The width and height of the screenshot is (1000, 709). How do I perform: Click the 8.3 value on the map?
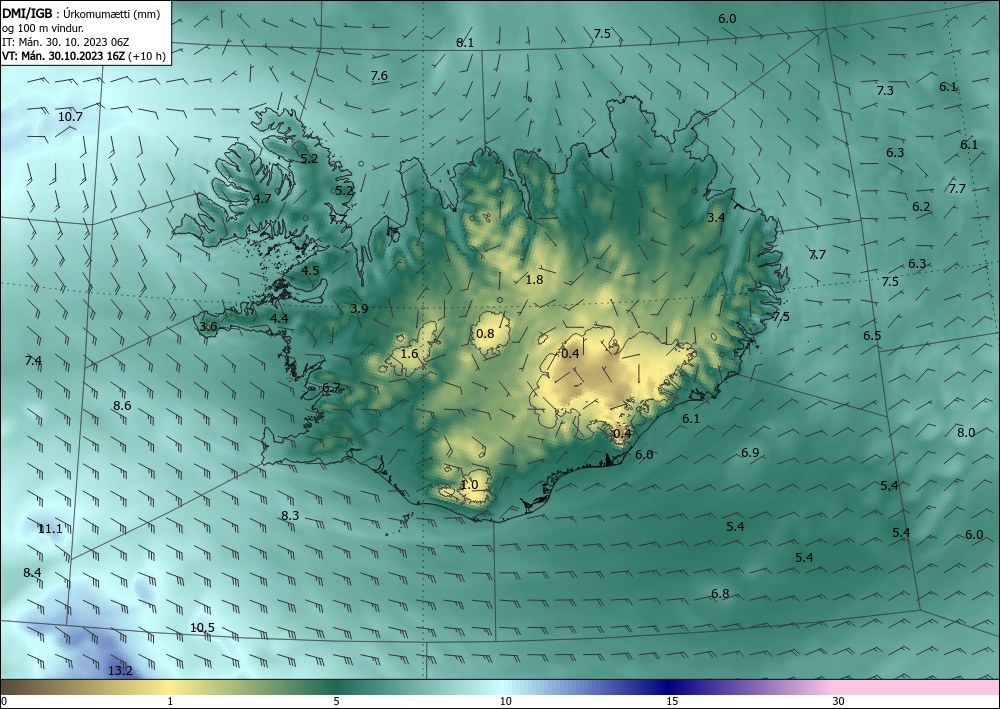[x=290, y=515]
